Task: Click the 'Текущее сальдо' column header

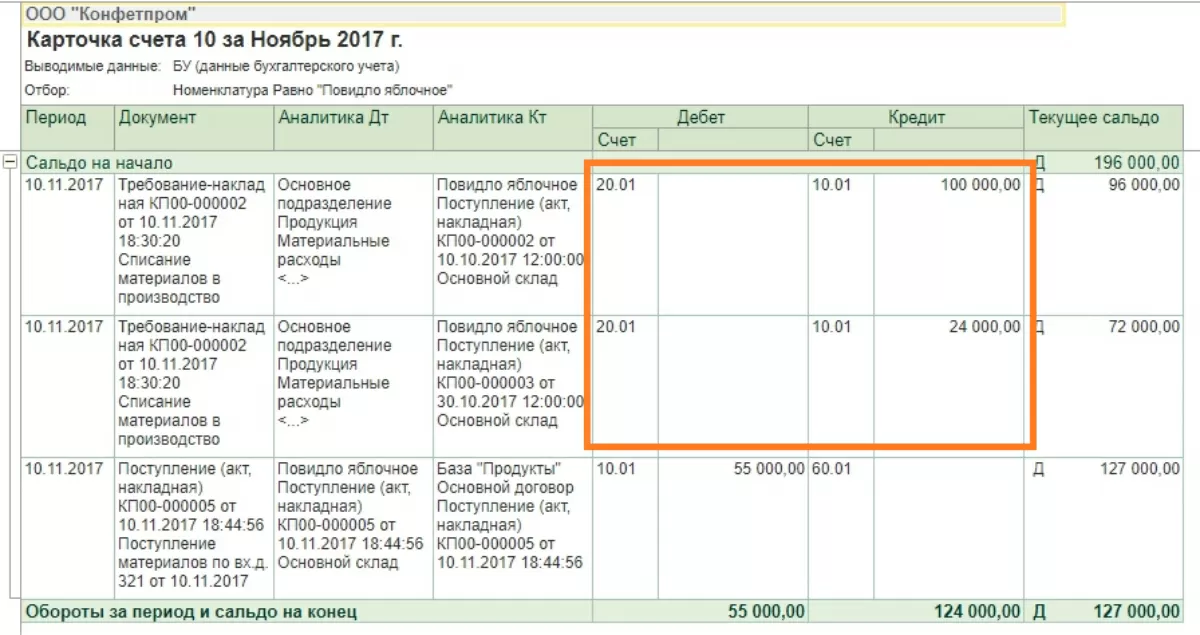Action: 1103,128
